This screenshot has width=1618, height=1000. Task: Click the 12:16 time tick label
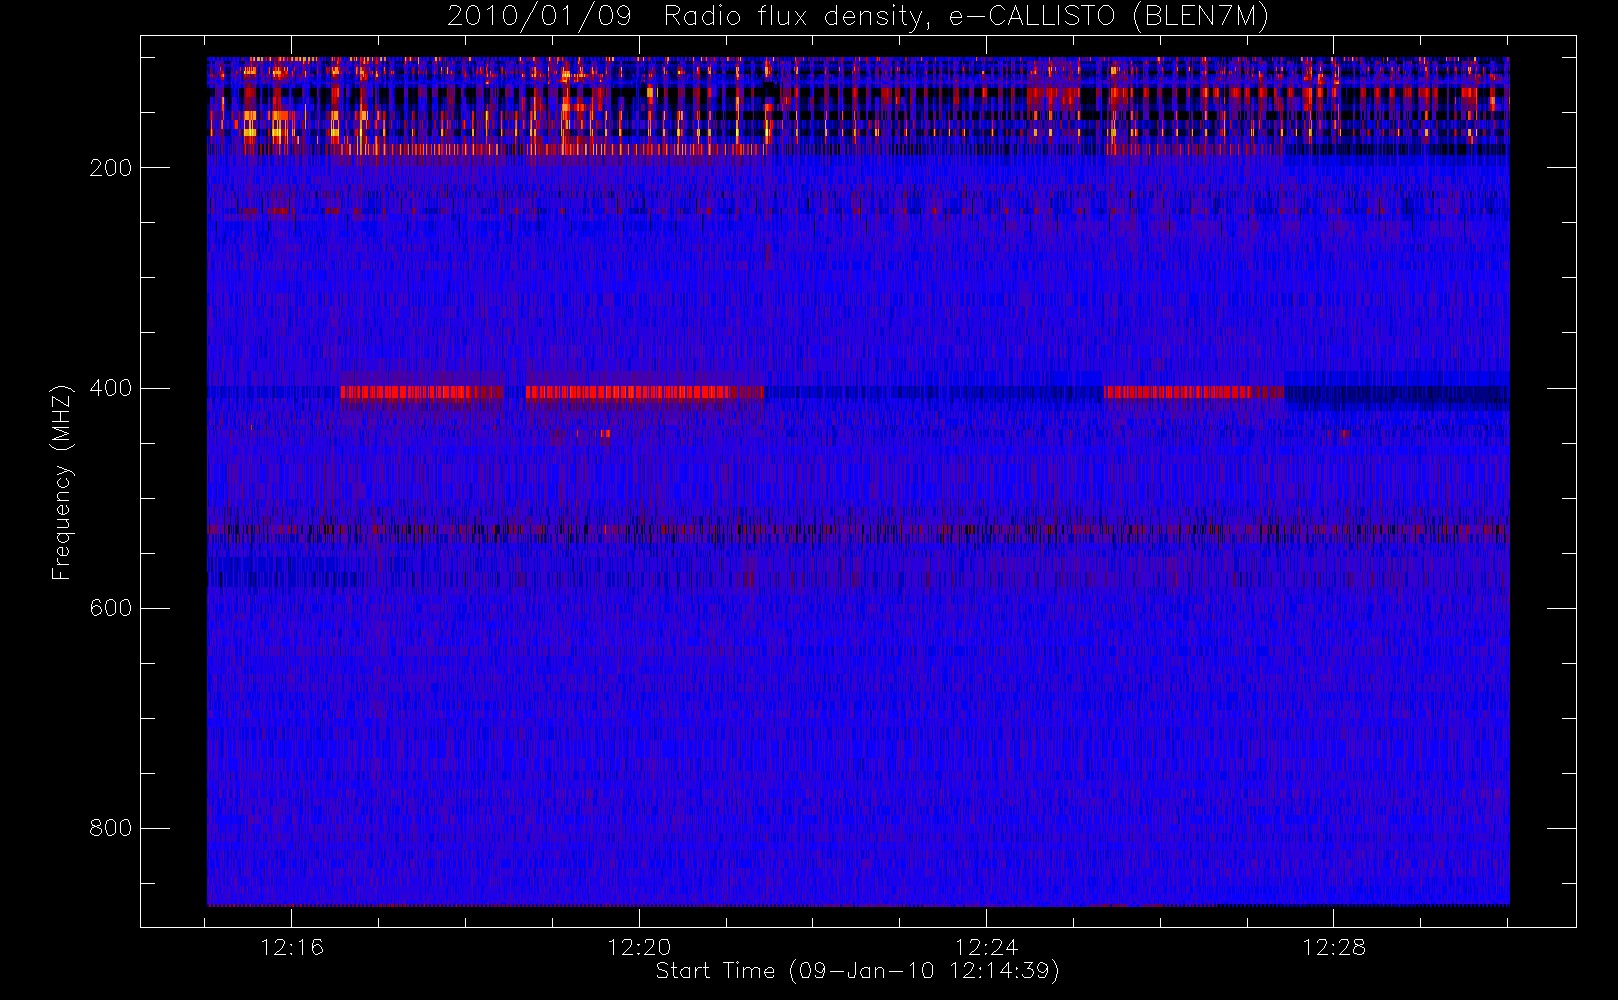[292, 947]
